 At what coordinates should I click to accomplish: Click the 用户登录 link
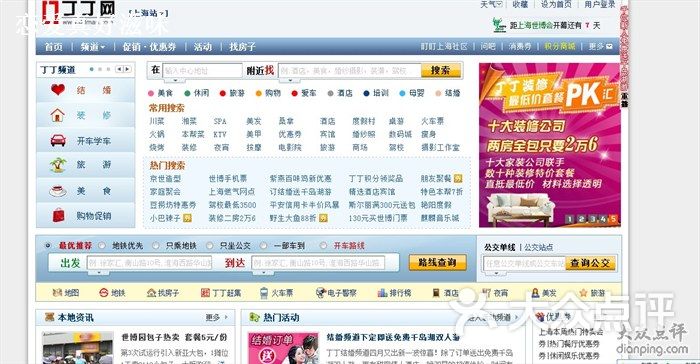click(x=600, y=4)
